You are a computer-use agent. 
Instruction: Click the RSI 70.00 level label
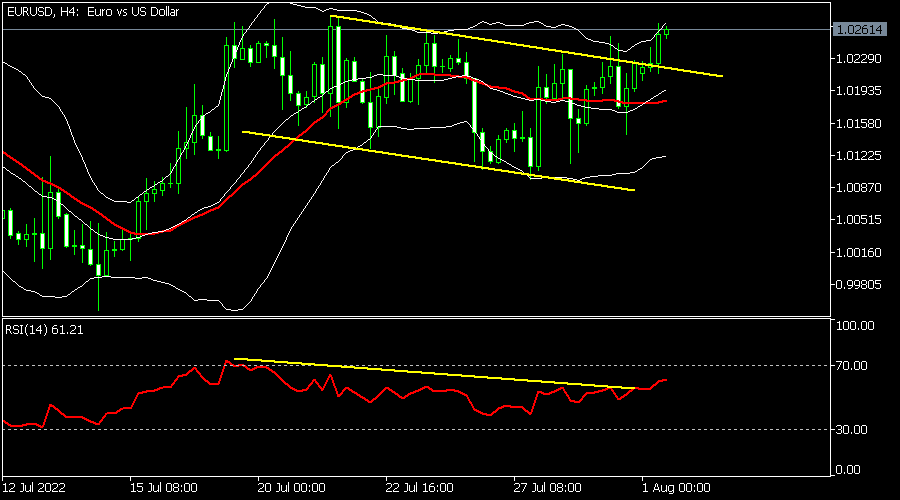(x=851, y=365)
